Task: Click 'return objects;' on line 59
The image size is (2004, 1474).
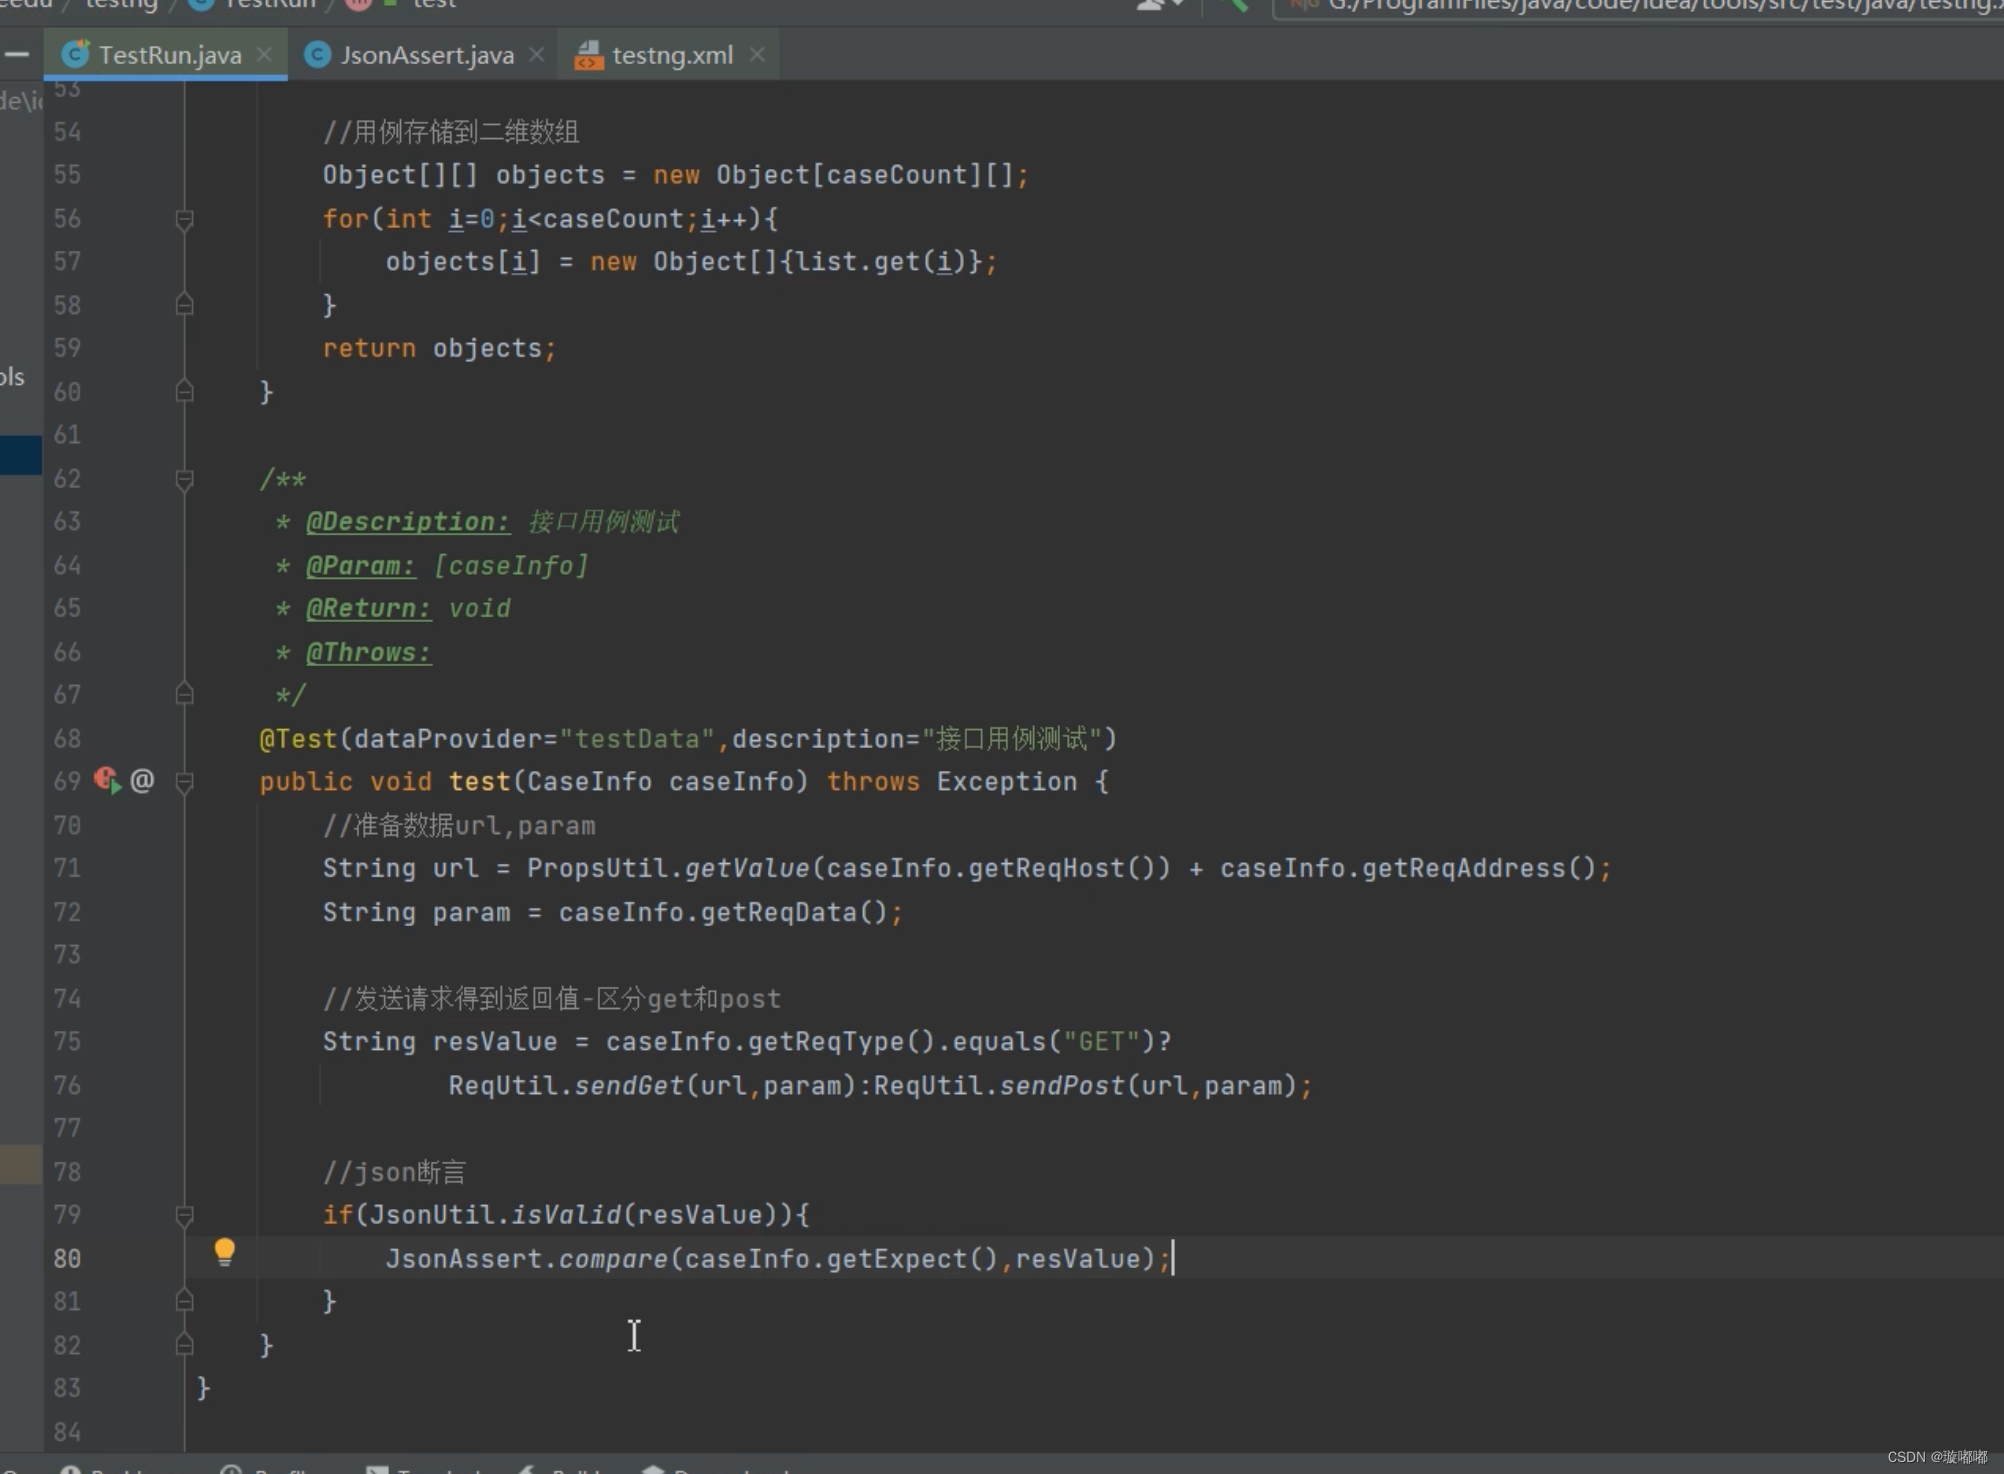Action: pos(439,348)
